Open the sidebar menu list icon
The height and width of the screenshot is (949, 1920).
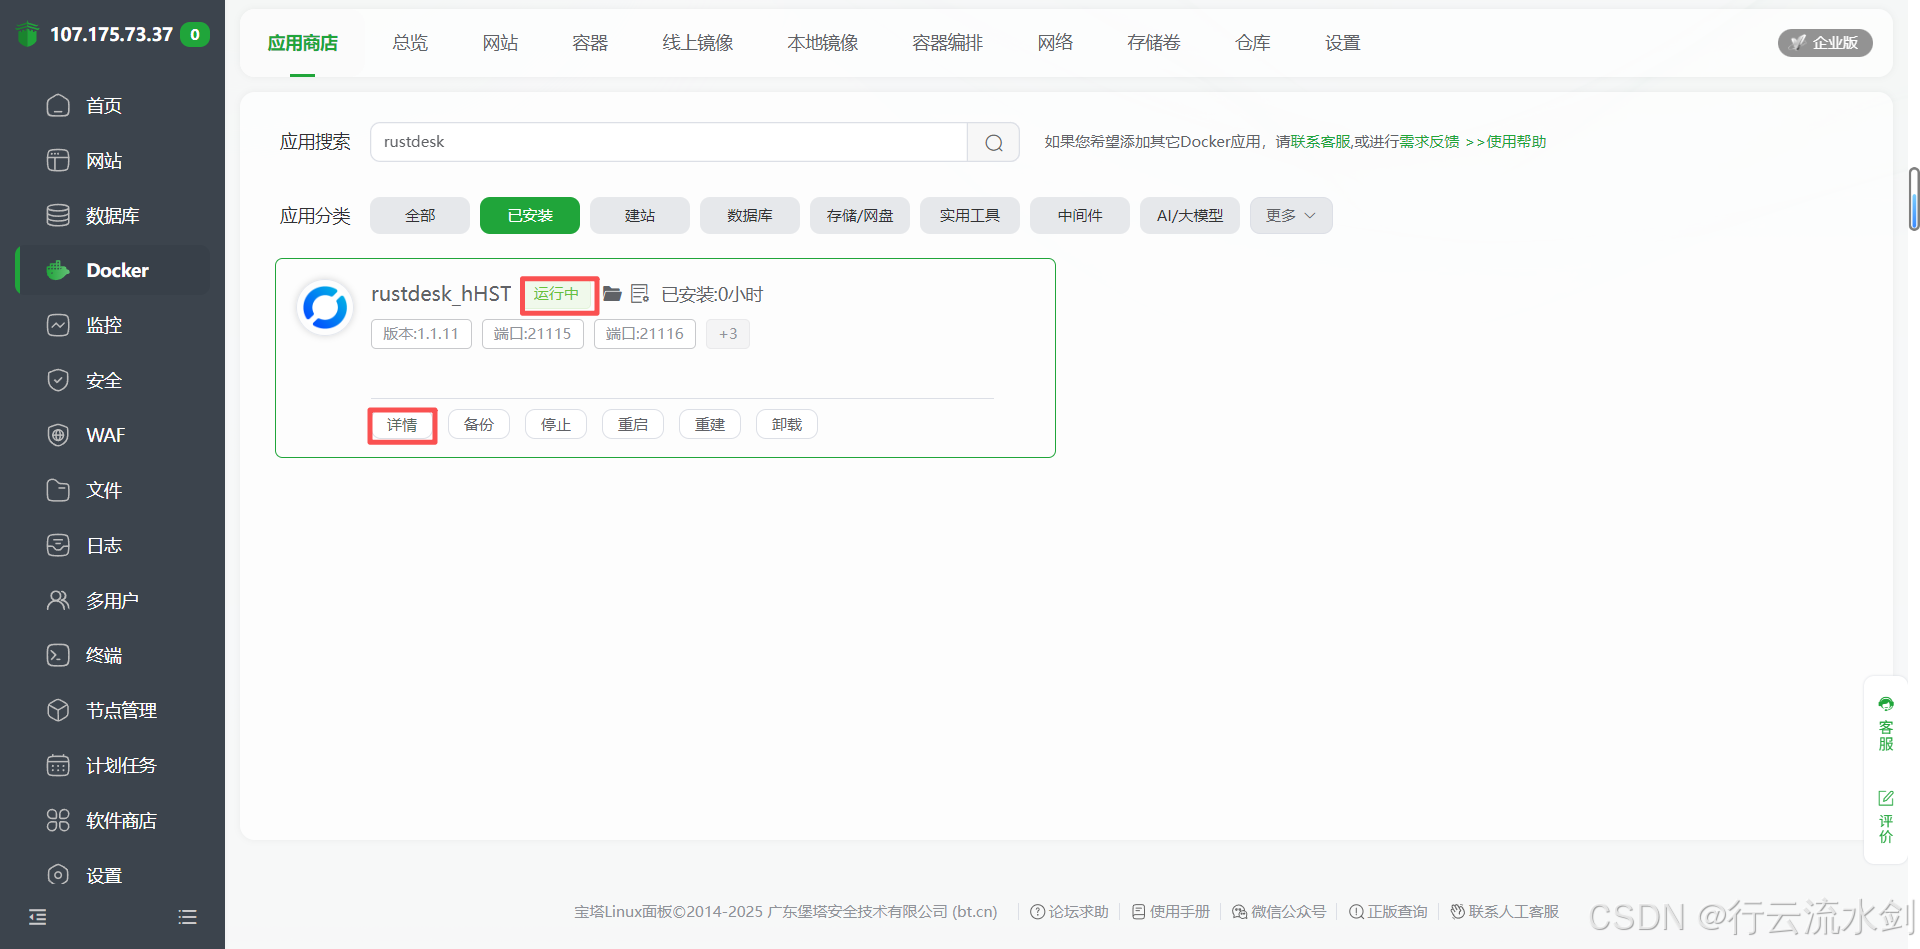click(x=187, y=917)
